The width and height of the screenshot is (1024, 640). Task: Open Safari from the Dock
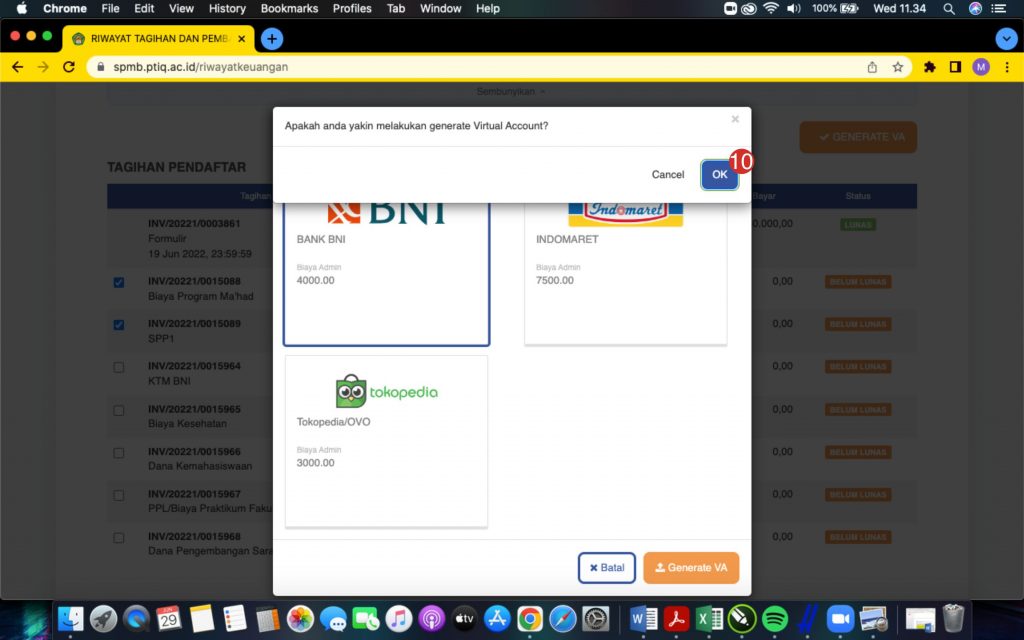[x=562, y=619]
